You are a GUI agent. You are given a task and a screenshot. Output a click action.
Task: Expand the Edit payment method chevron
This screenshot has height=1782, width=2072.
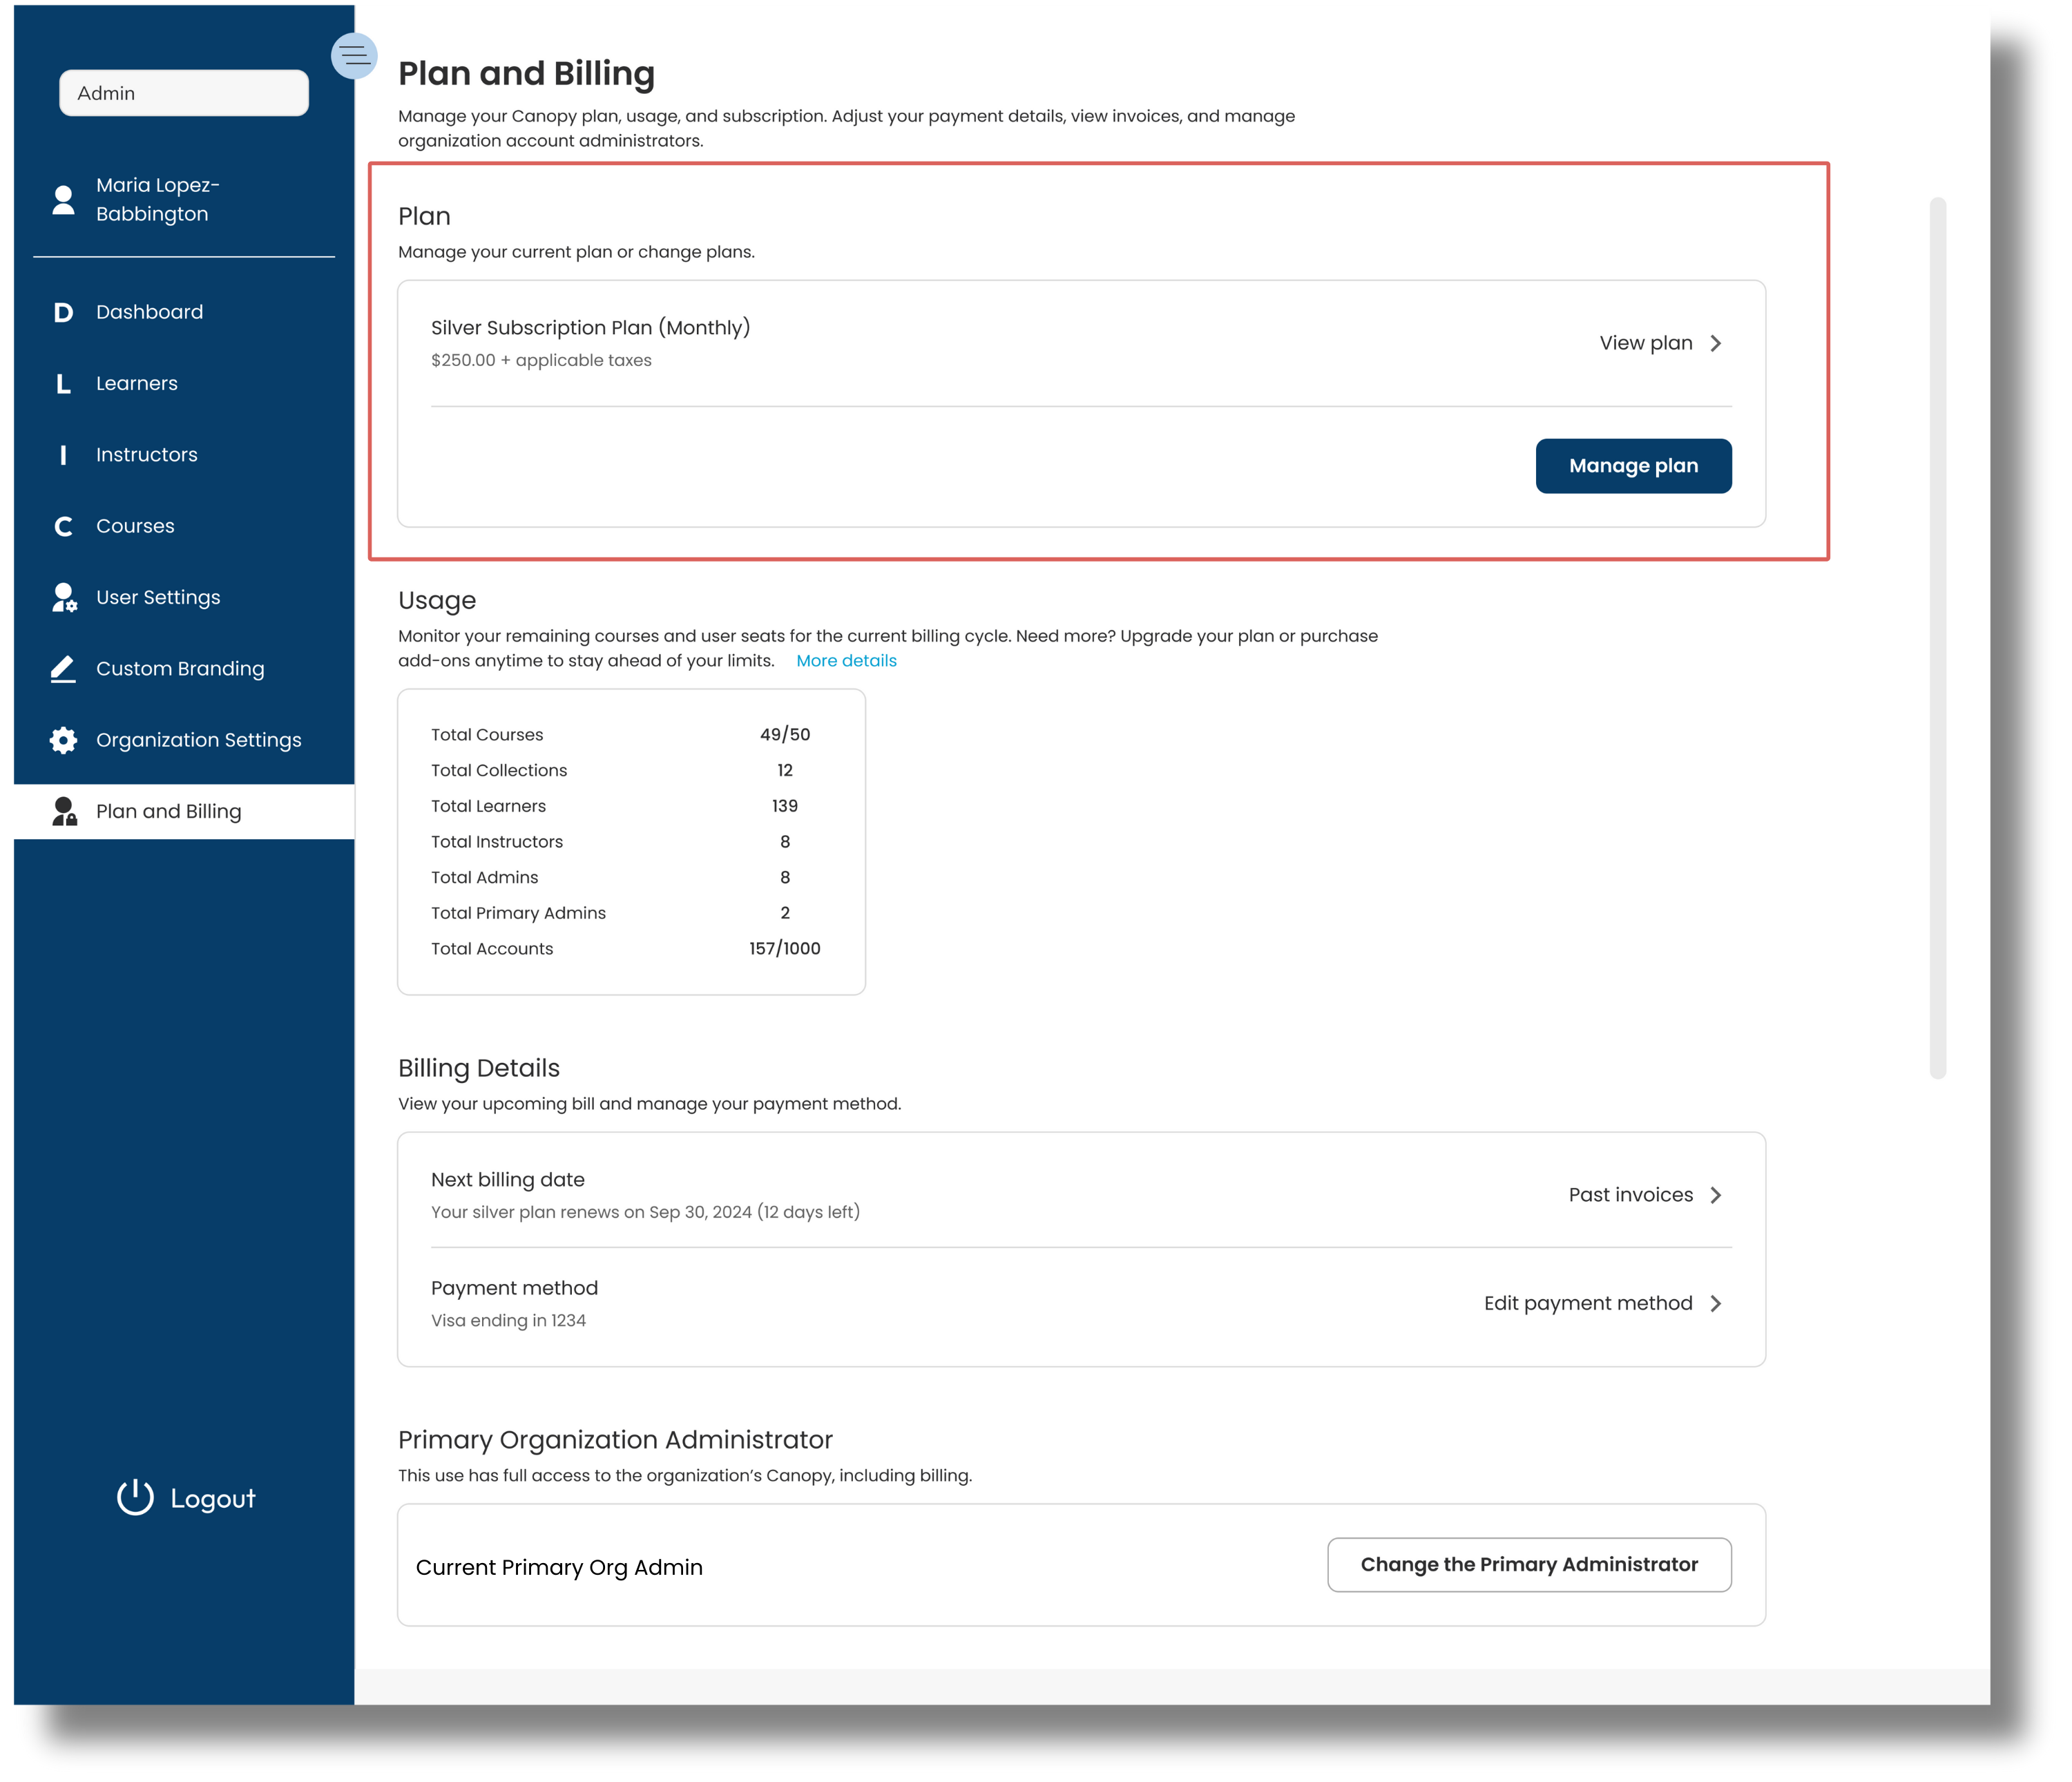pyautogui.click(x=1716, y=1304)
